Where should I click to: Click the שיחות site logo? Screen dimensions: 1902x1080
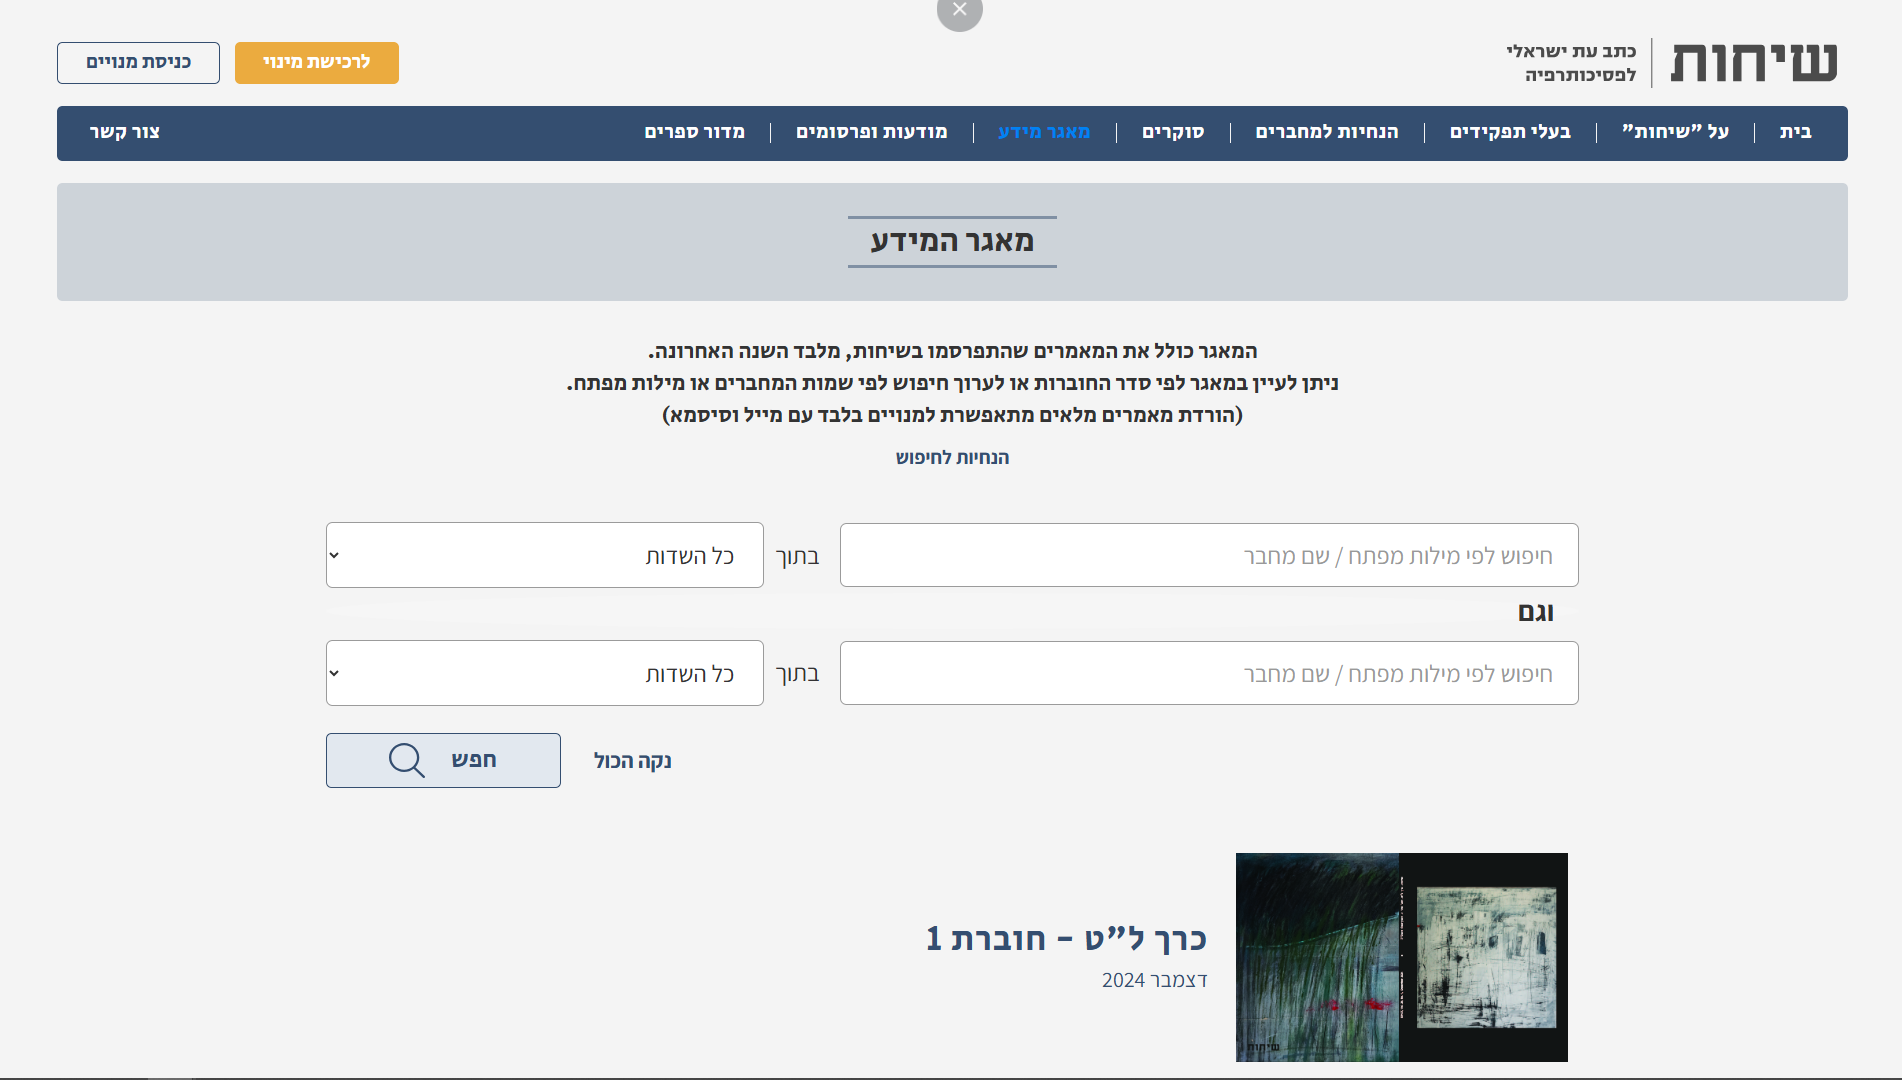1753,62
